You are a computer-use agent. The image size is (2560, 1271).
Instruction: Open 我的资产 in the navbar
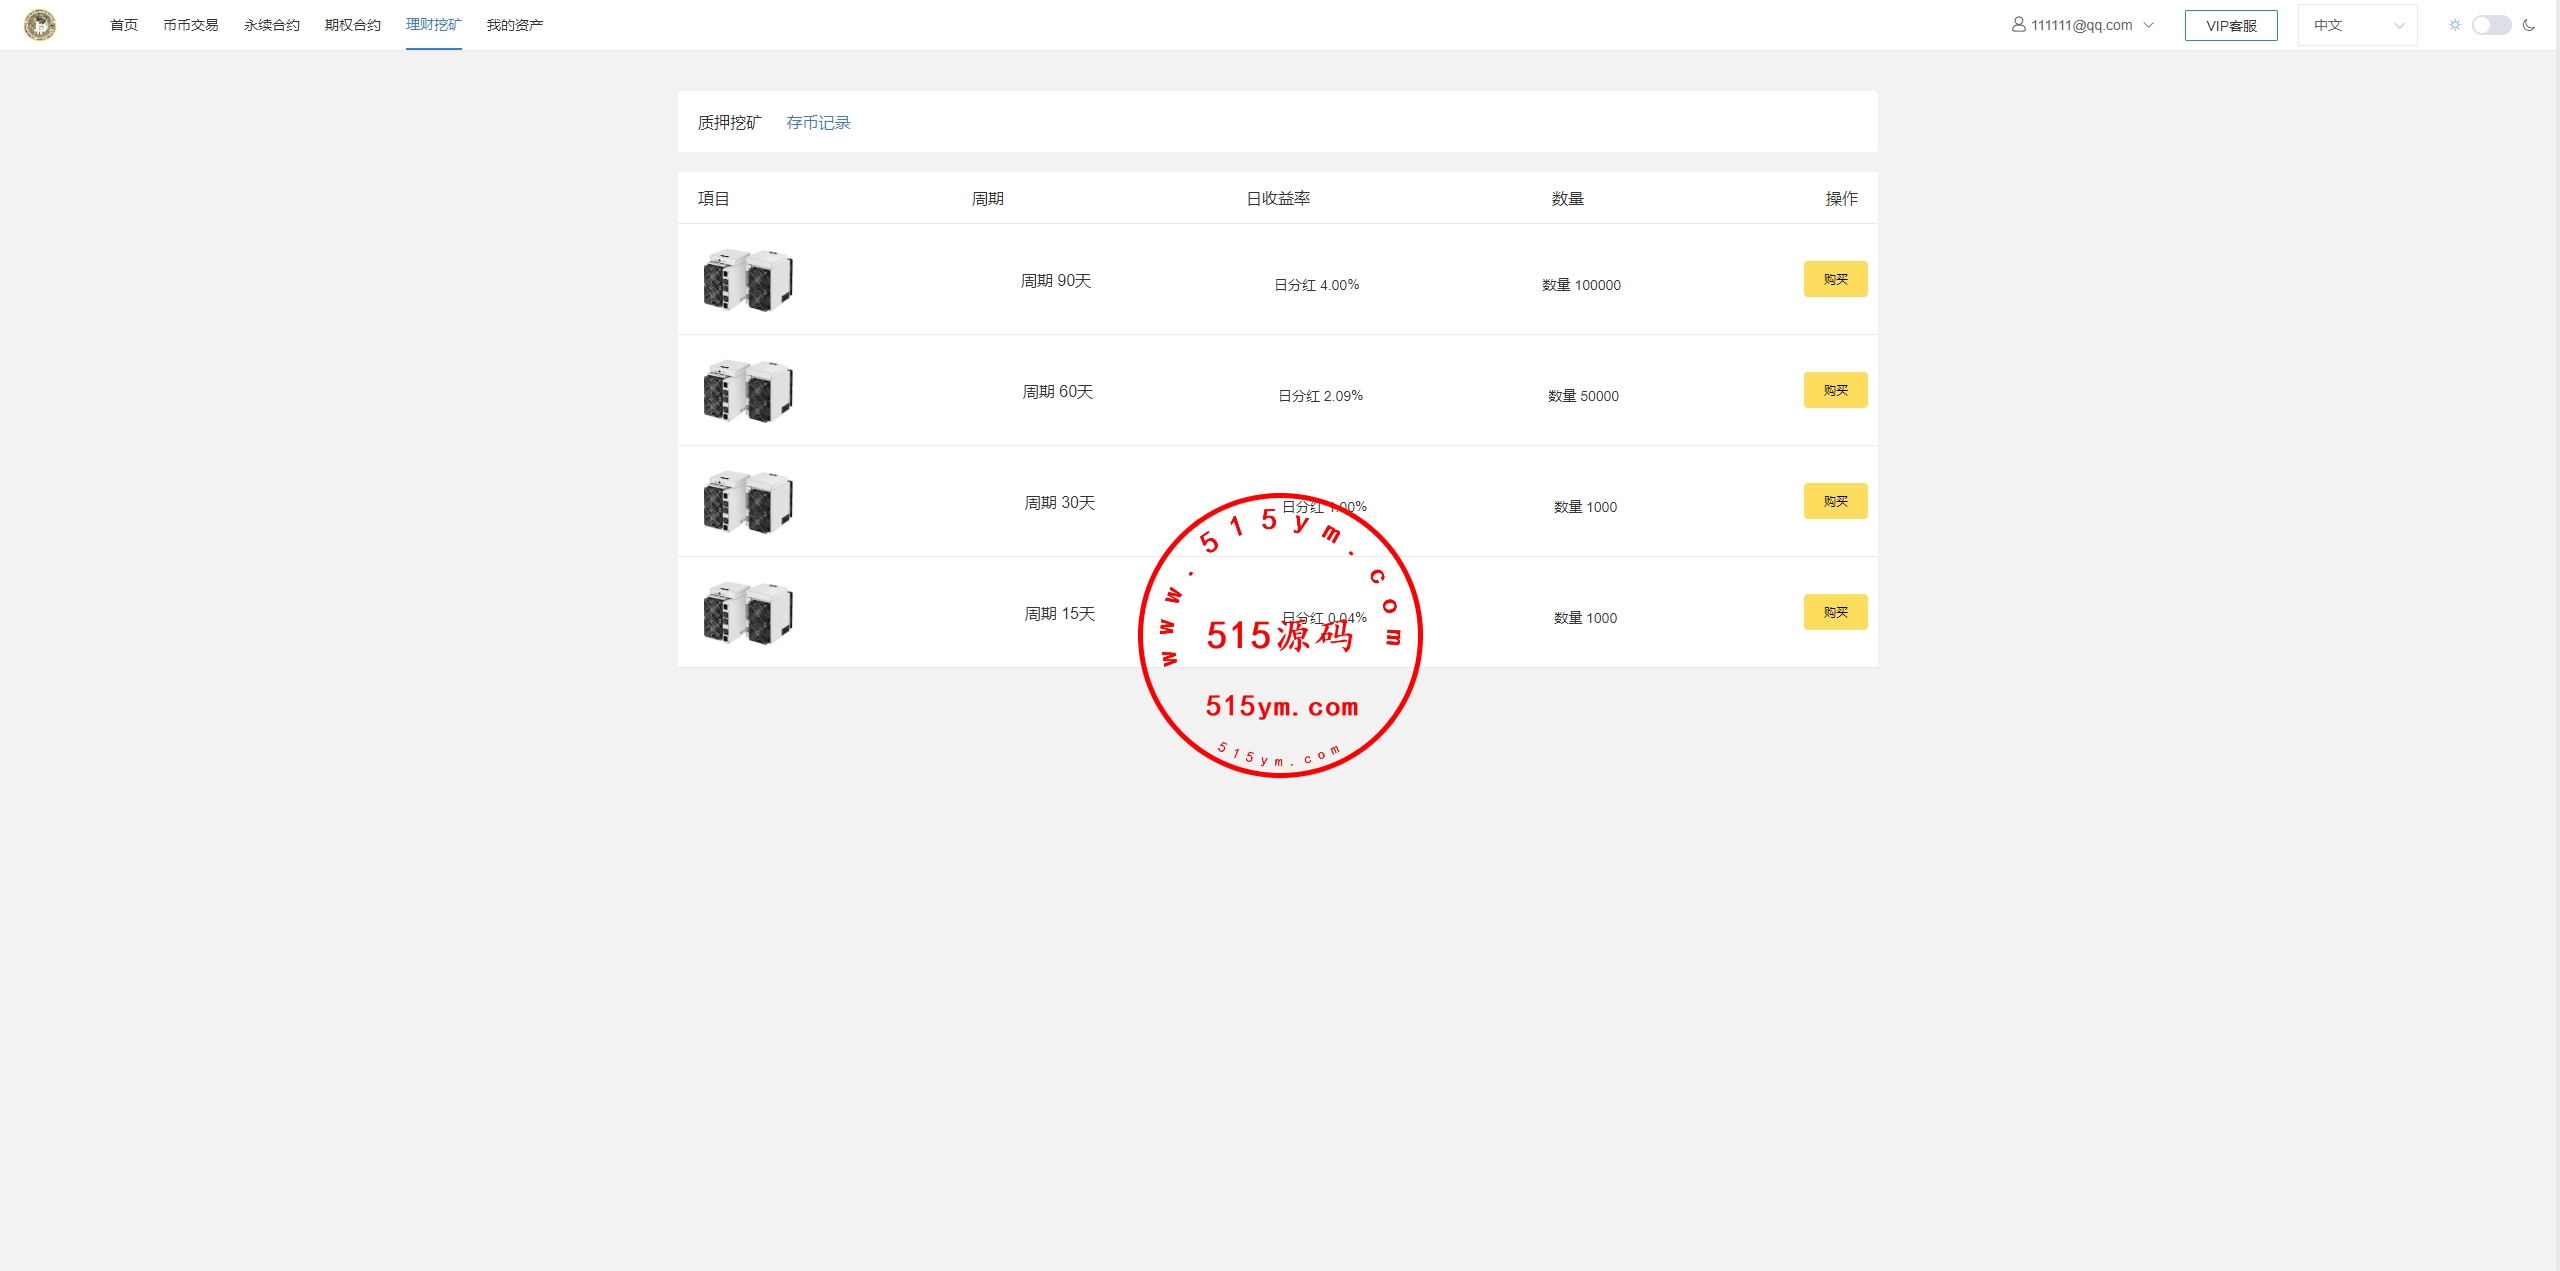514,25
